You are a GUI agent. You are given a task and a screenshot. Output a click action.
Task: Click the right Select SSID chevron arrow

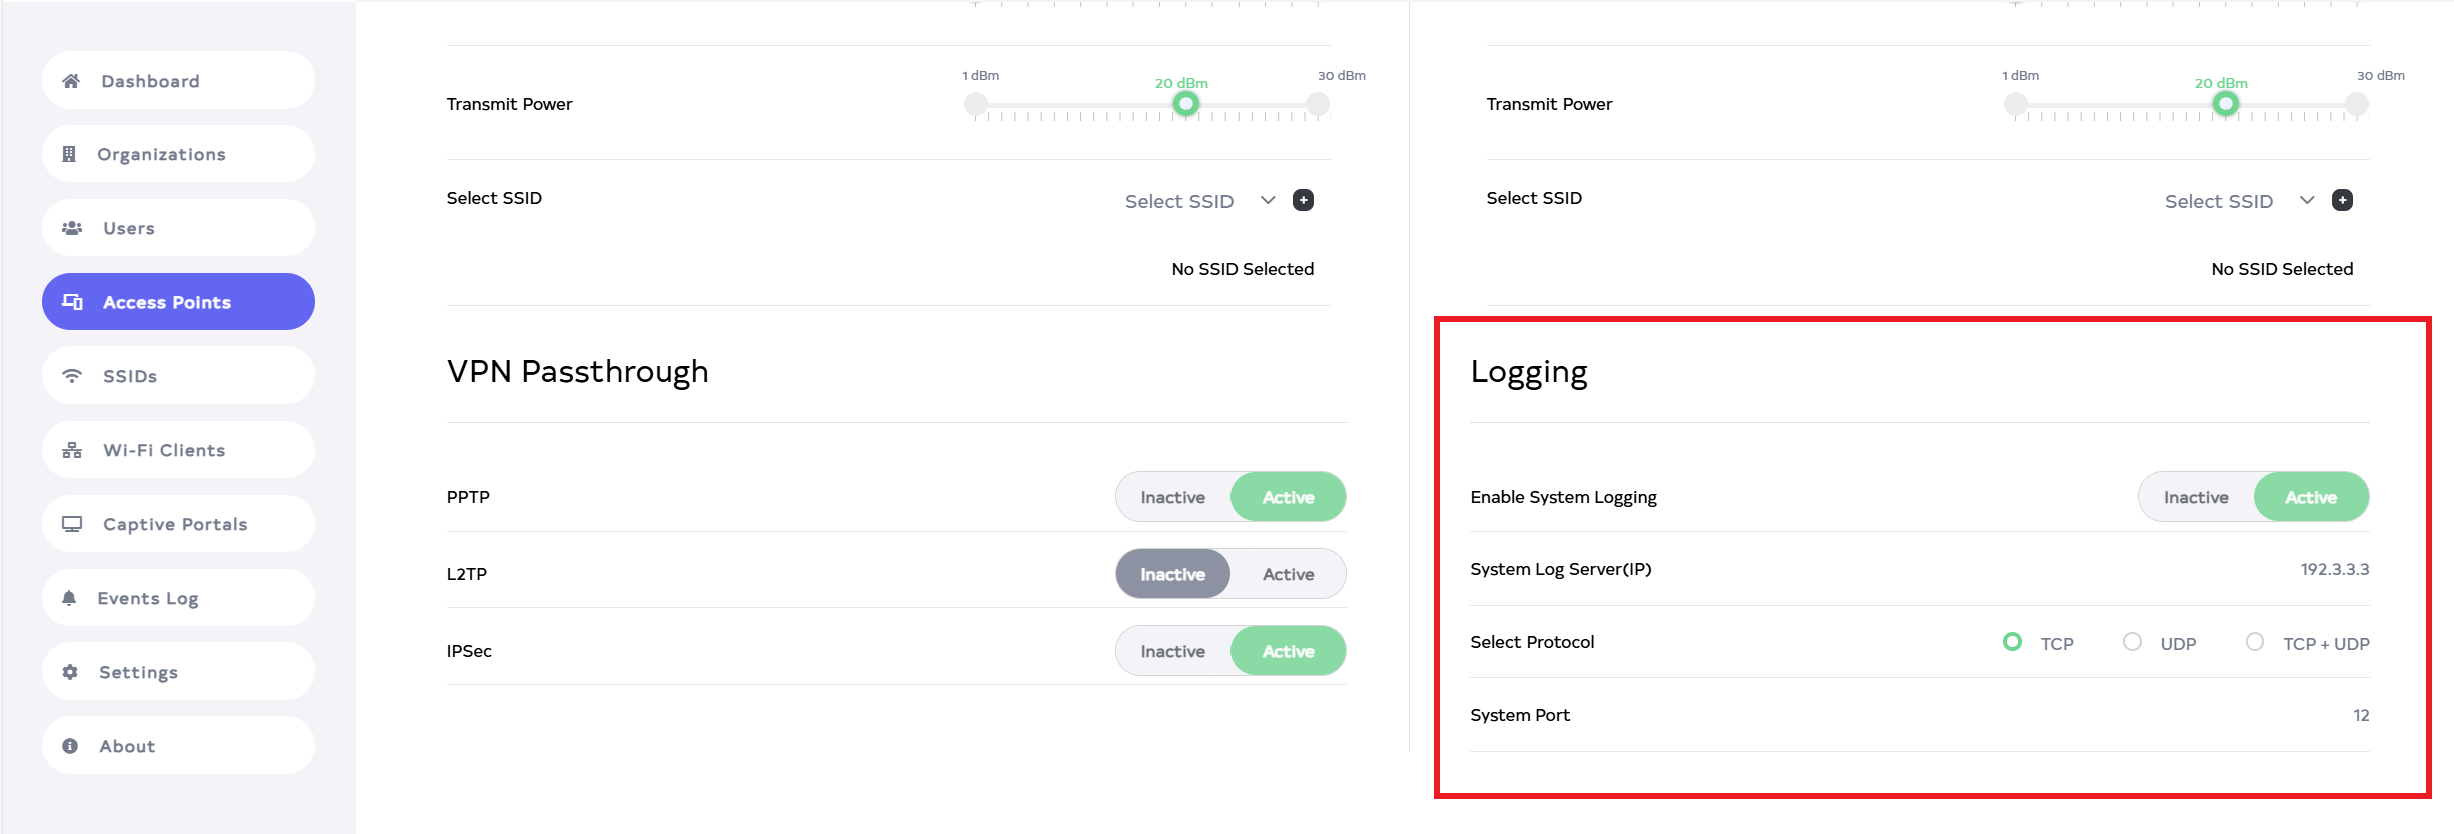click(2307, 200)
